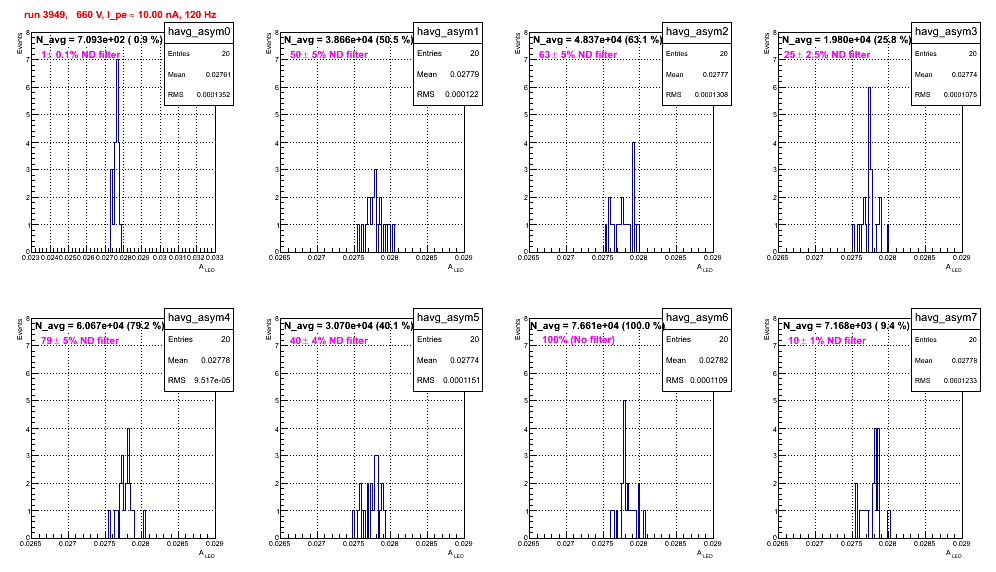The image size is (996, 572).
Task: Click the magenta 25± 2.5% ND filter label
Action: click(827, 55)
